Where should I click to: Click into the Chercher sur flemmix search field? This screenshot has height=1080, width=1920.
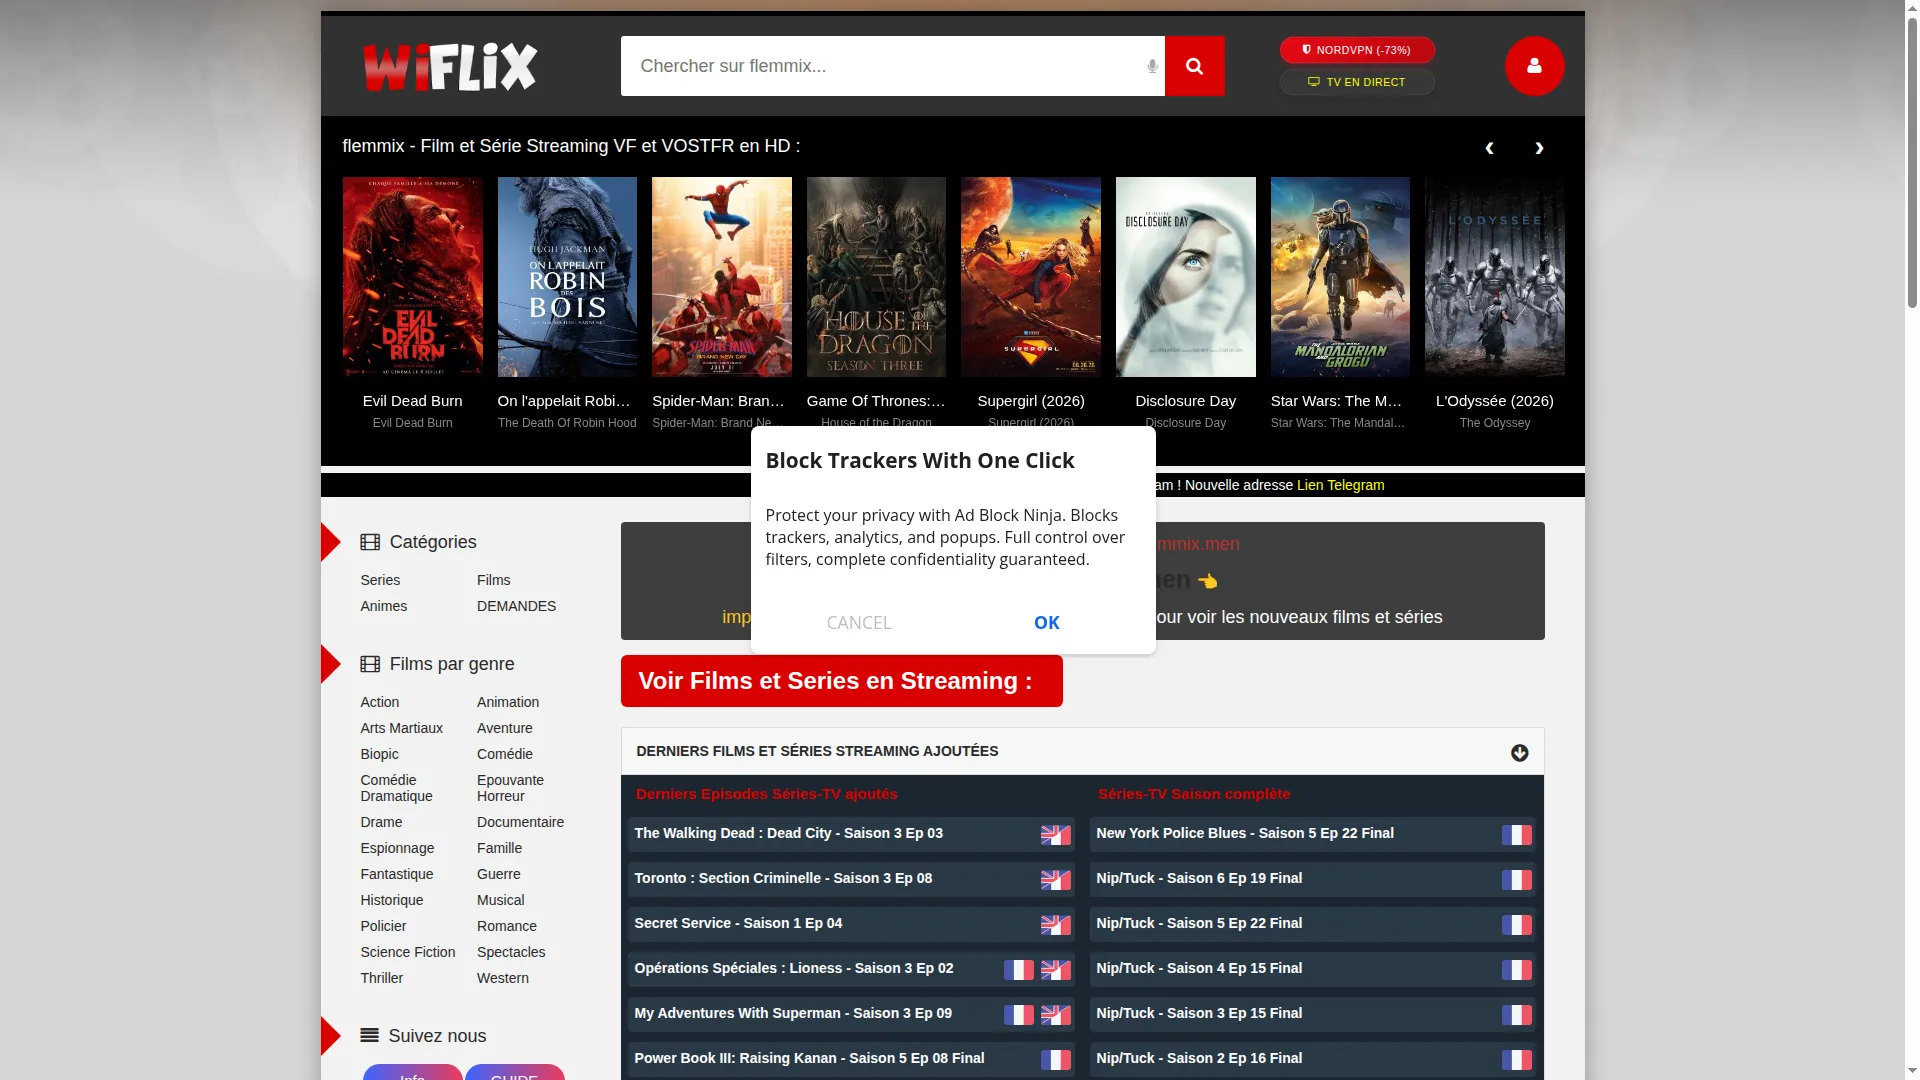892,66
